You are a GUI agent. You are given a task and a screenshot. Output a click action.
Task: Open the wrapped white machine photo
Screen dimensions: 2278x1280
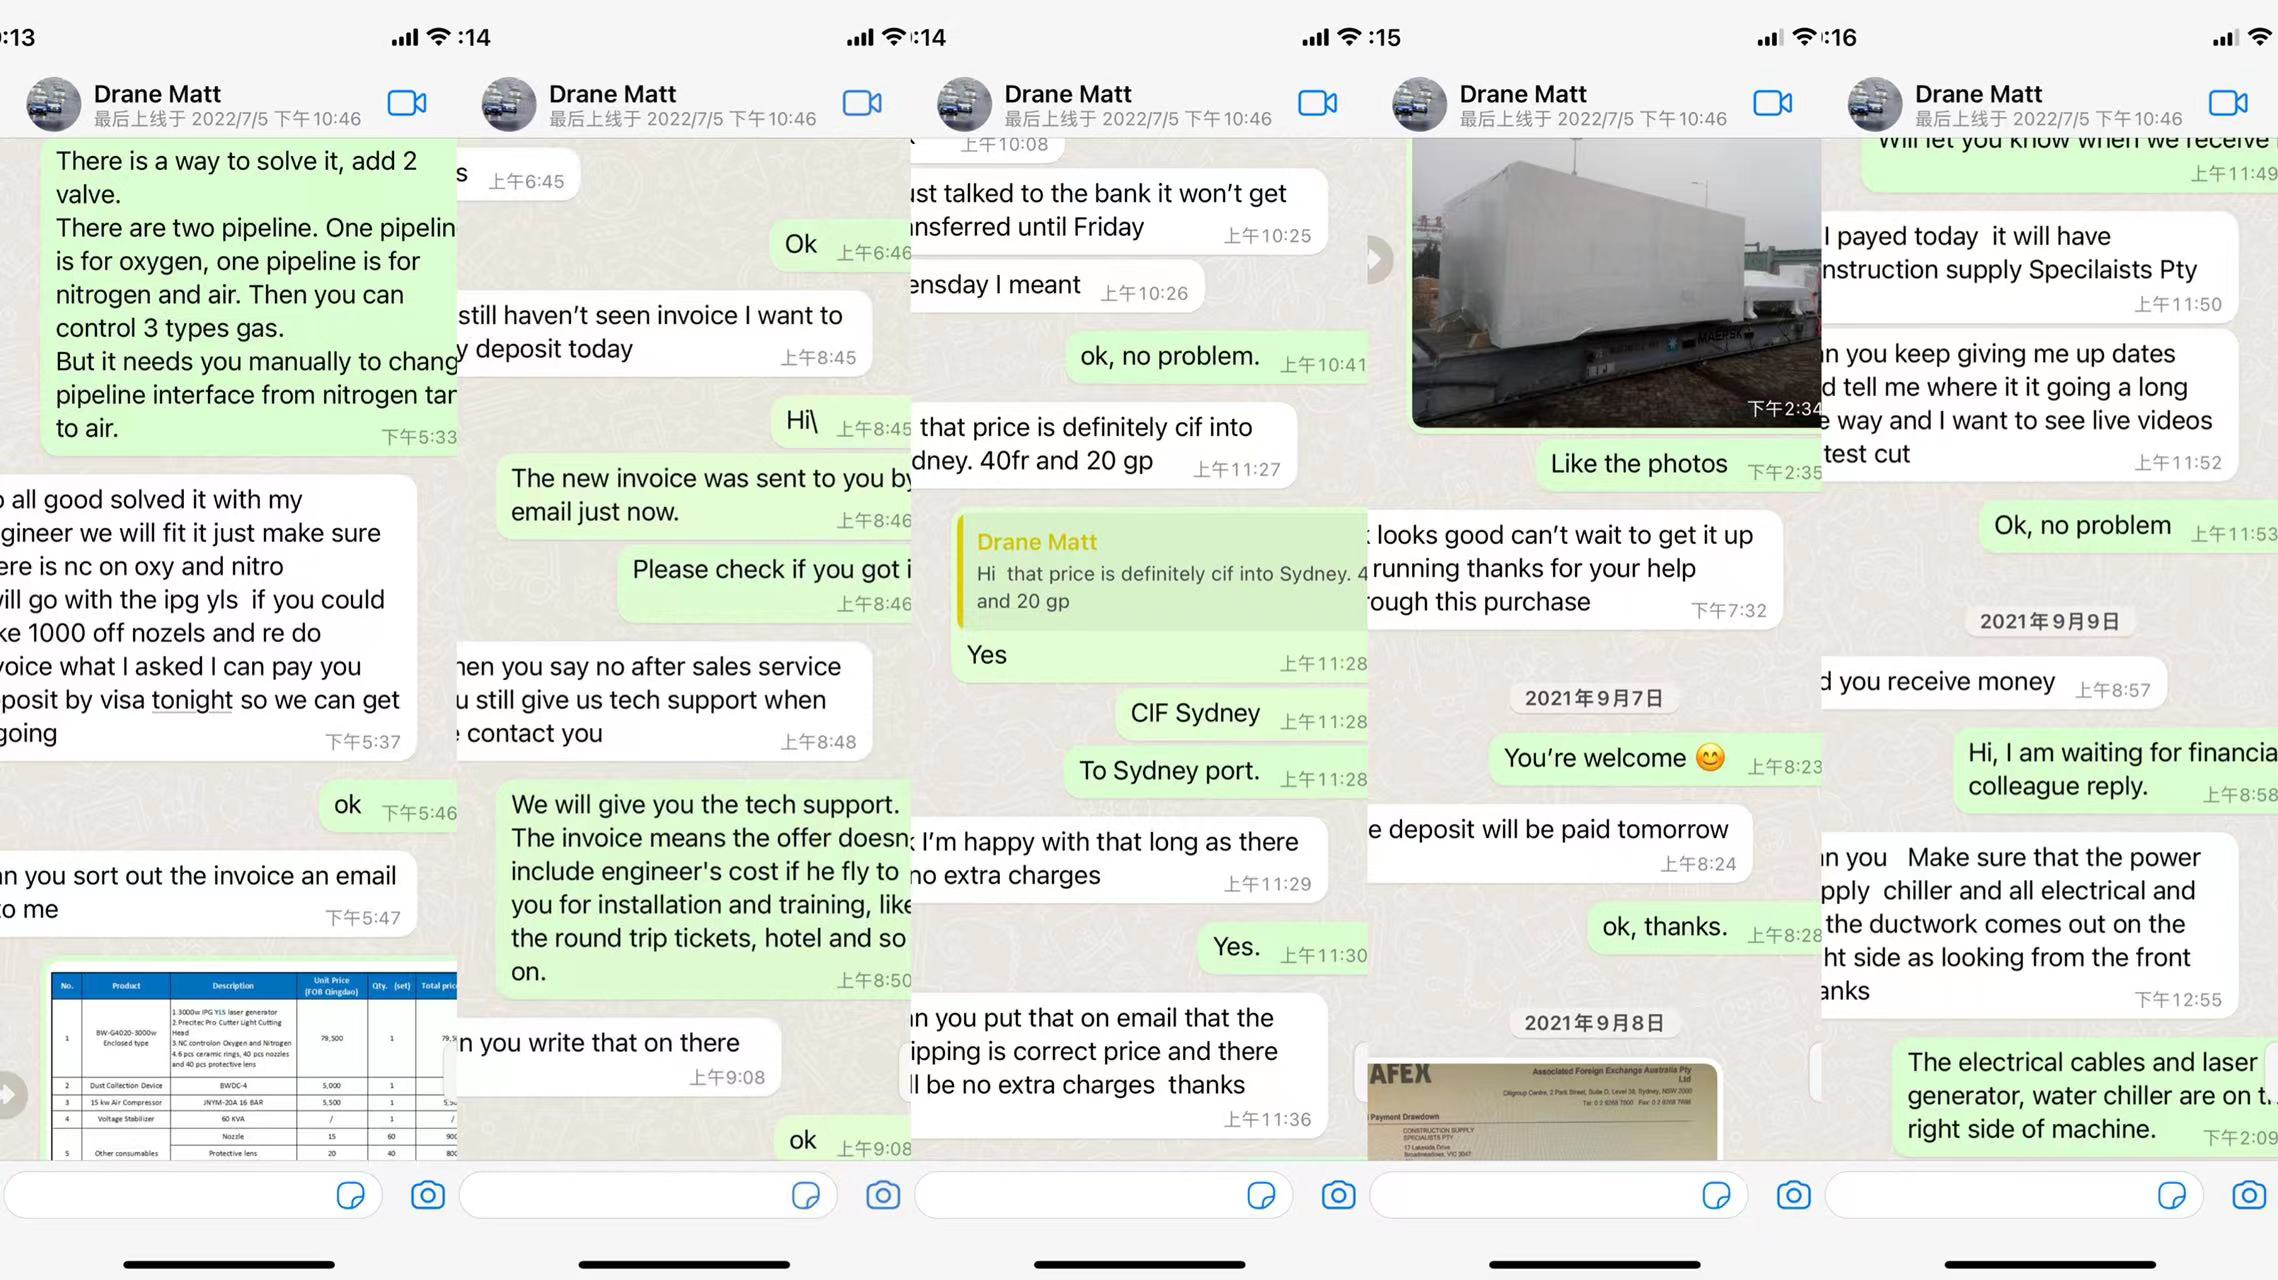coord(1616,282)
